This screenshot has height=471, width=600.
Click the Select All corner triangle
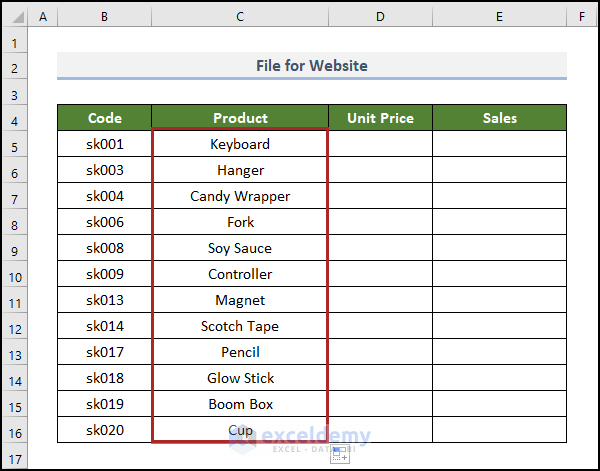tap(14, 18)
